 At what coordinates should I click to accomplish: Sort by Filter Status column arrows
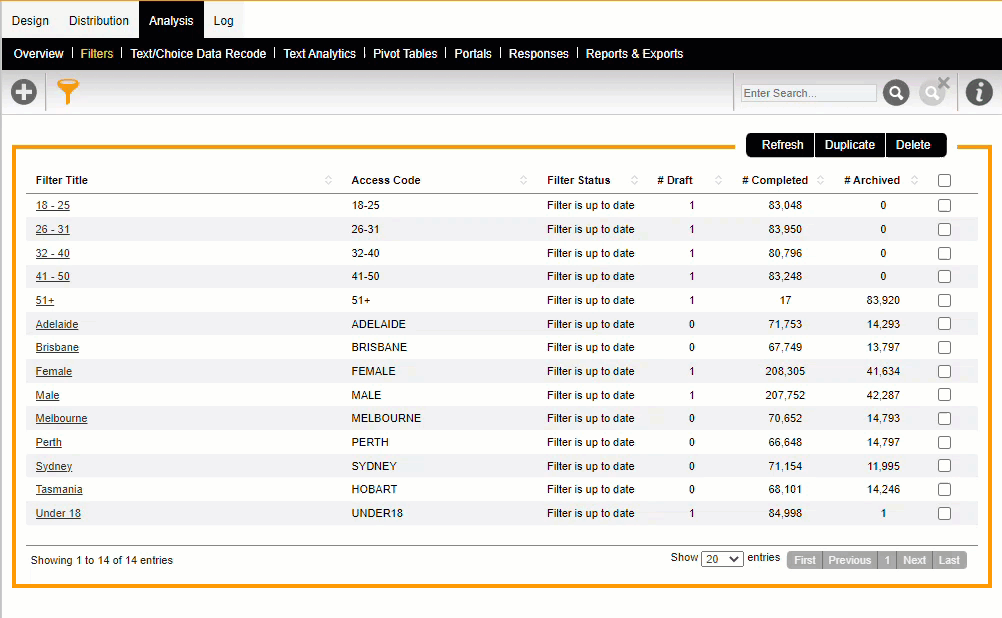tap(634, 181)
